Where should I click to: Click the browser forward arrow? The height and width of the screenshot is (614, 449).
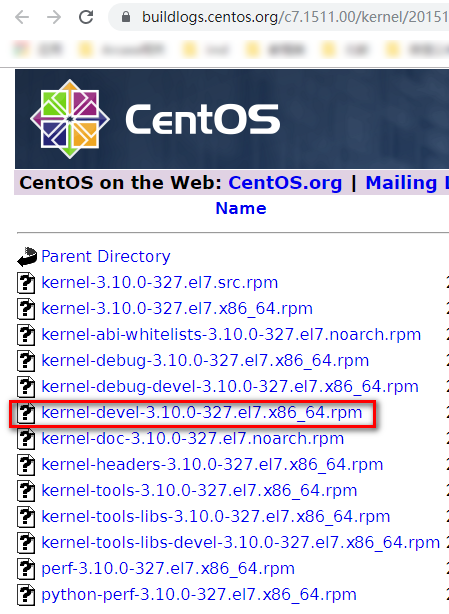[54, 17]
